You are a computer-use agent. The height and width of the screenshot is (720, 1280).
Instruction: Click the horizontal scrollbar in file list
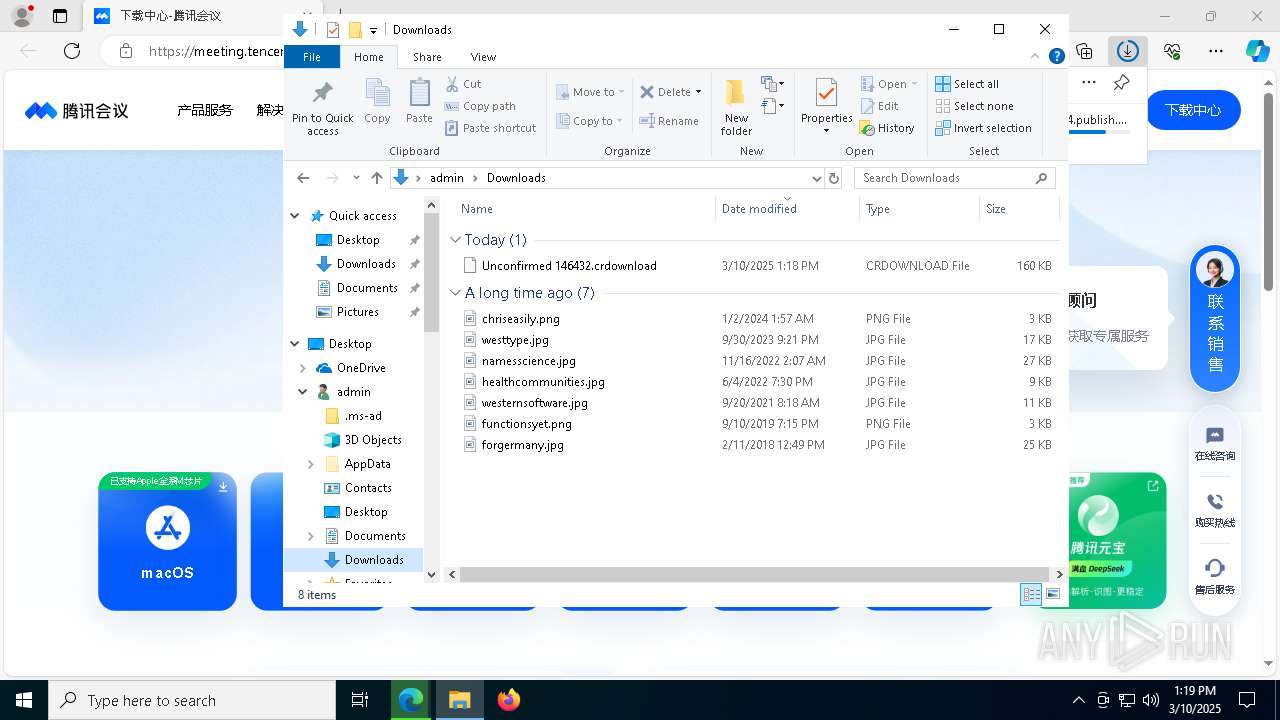coord(755,575)
